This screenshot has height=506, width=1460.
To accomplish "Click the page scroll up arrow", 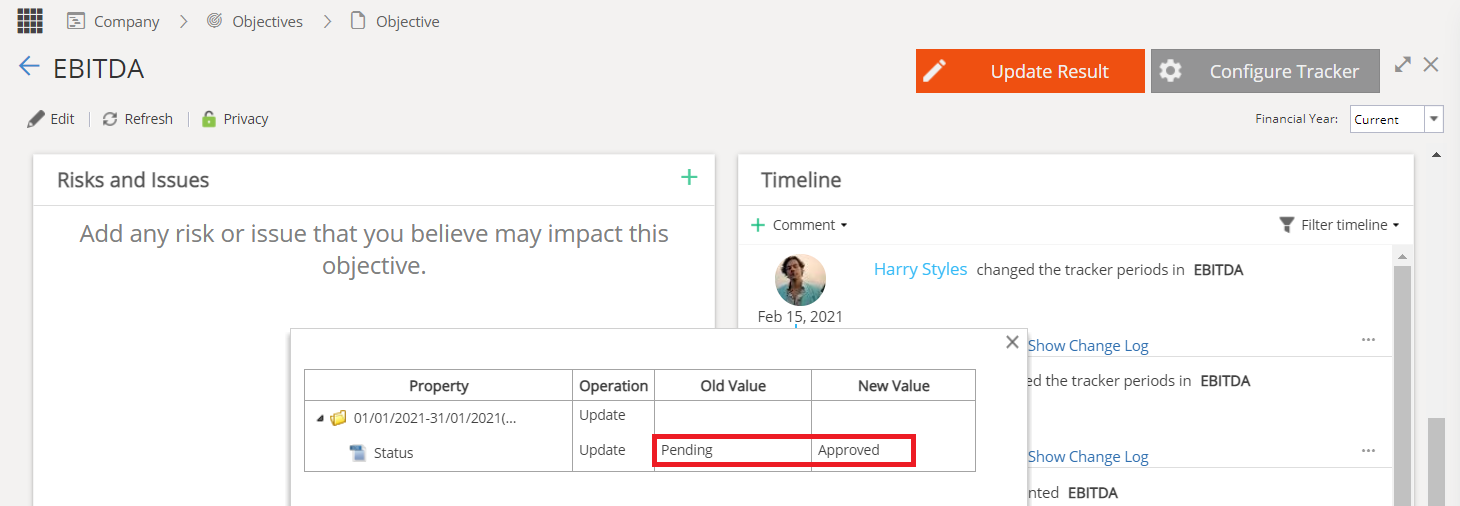I will 1438,155.
